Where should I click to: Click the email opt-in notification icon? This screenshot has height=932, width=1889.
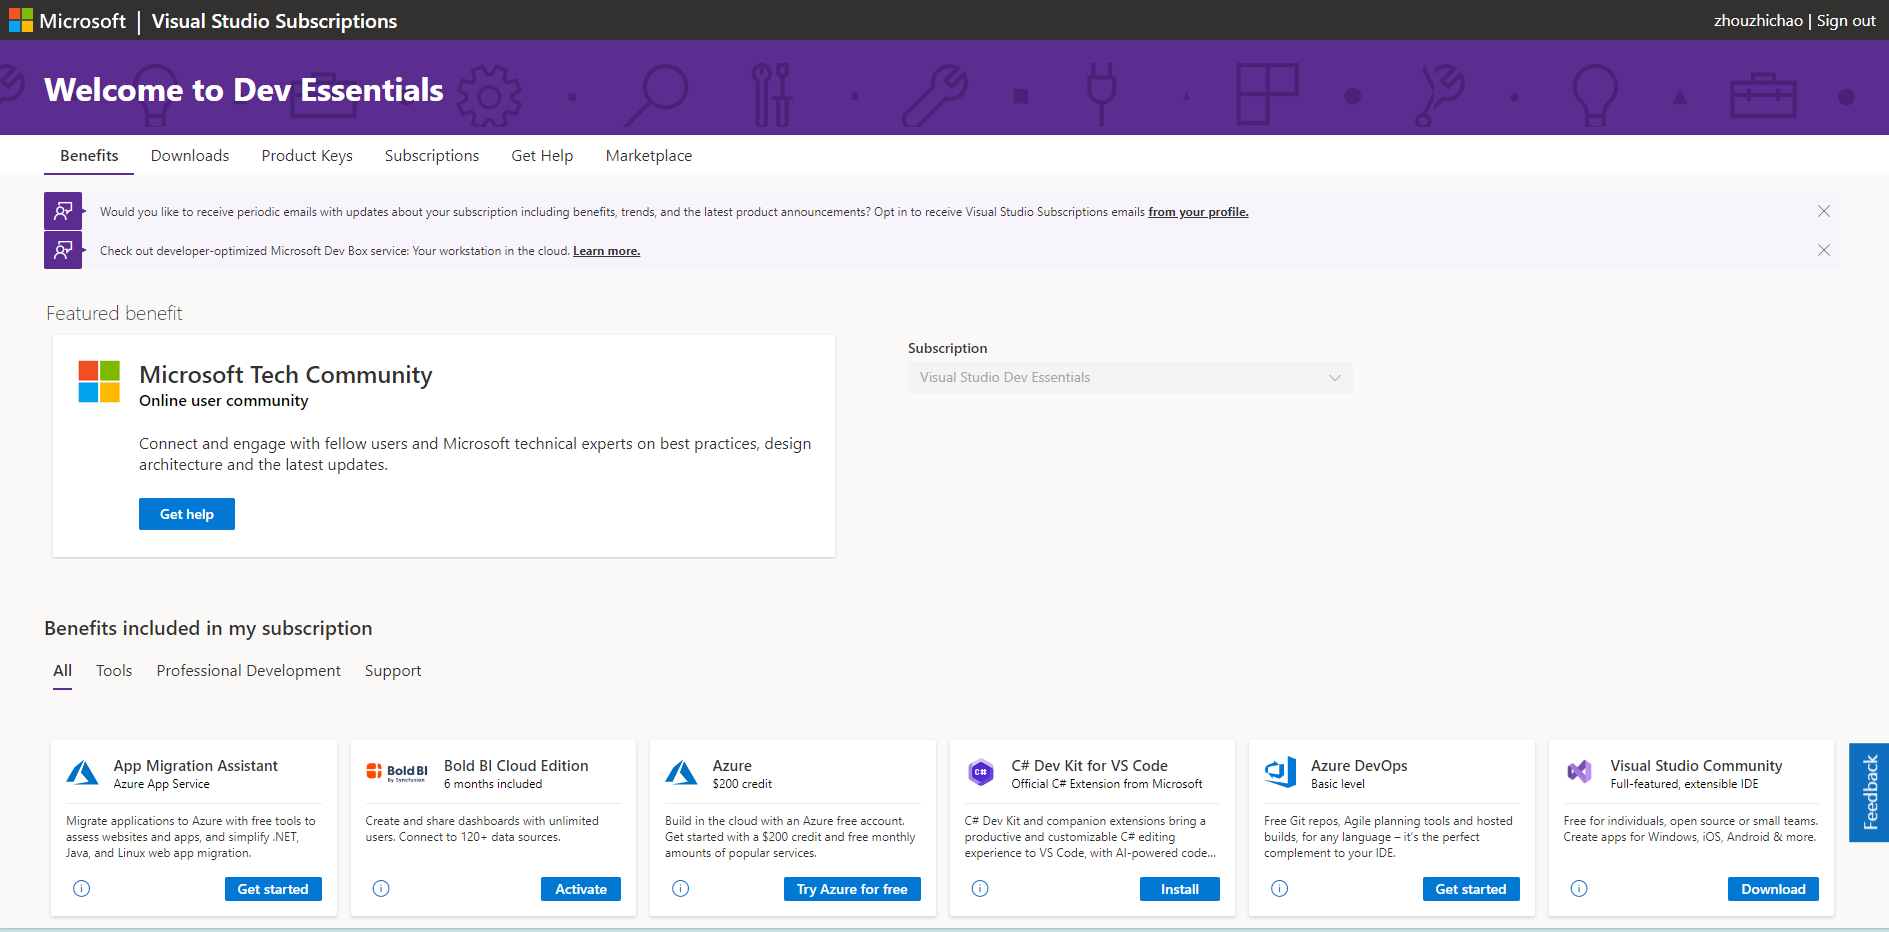coord(63,211)
